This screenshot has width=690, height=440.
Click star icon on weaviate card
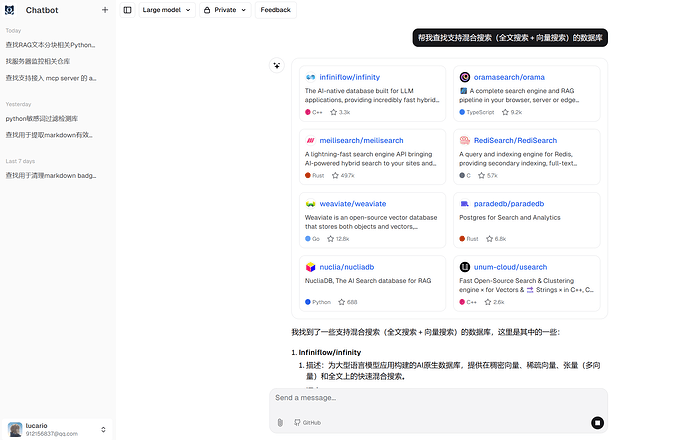coord(330,239)
